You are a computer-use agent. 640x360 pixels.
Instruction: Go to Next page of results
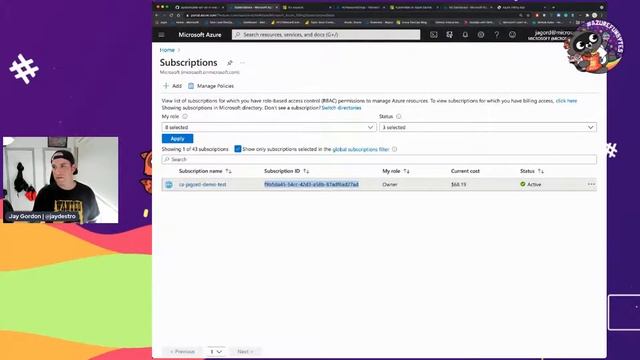pos(245,351)
